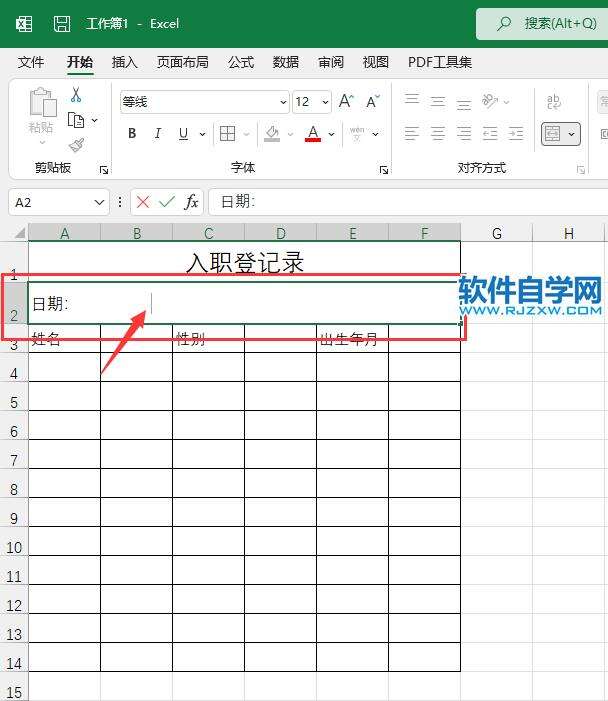Viewport: 608px width, 701px height.
Task: Select column H header
Action: tap(569, 233)
